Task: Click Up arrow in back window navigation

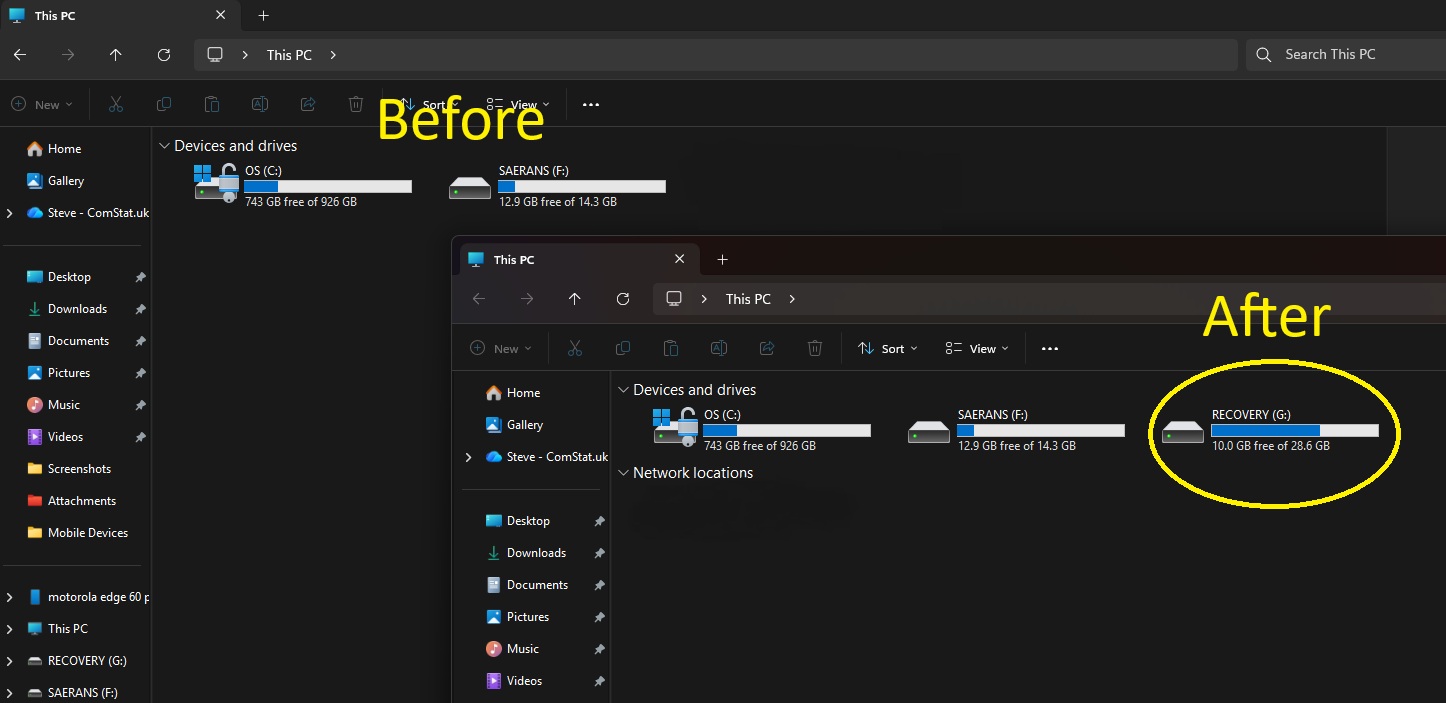Action: pos(116,55)
